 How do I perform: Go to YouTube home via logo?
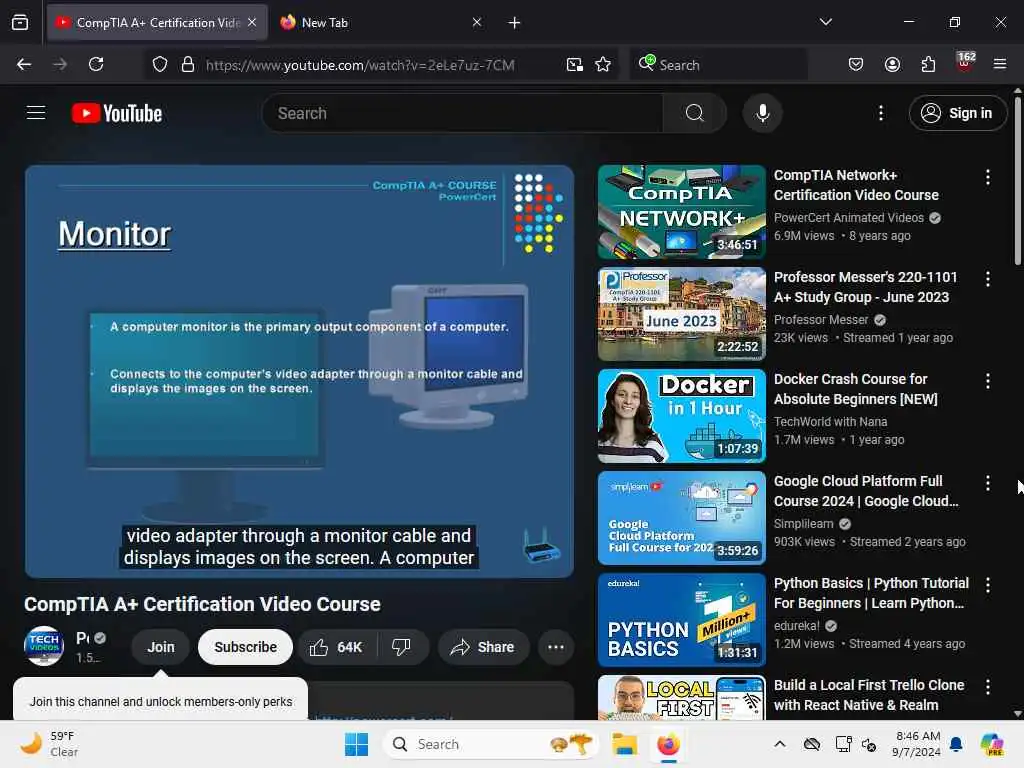(x=117, y=113)
